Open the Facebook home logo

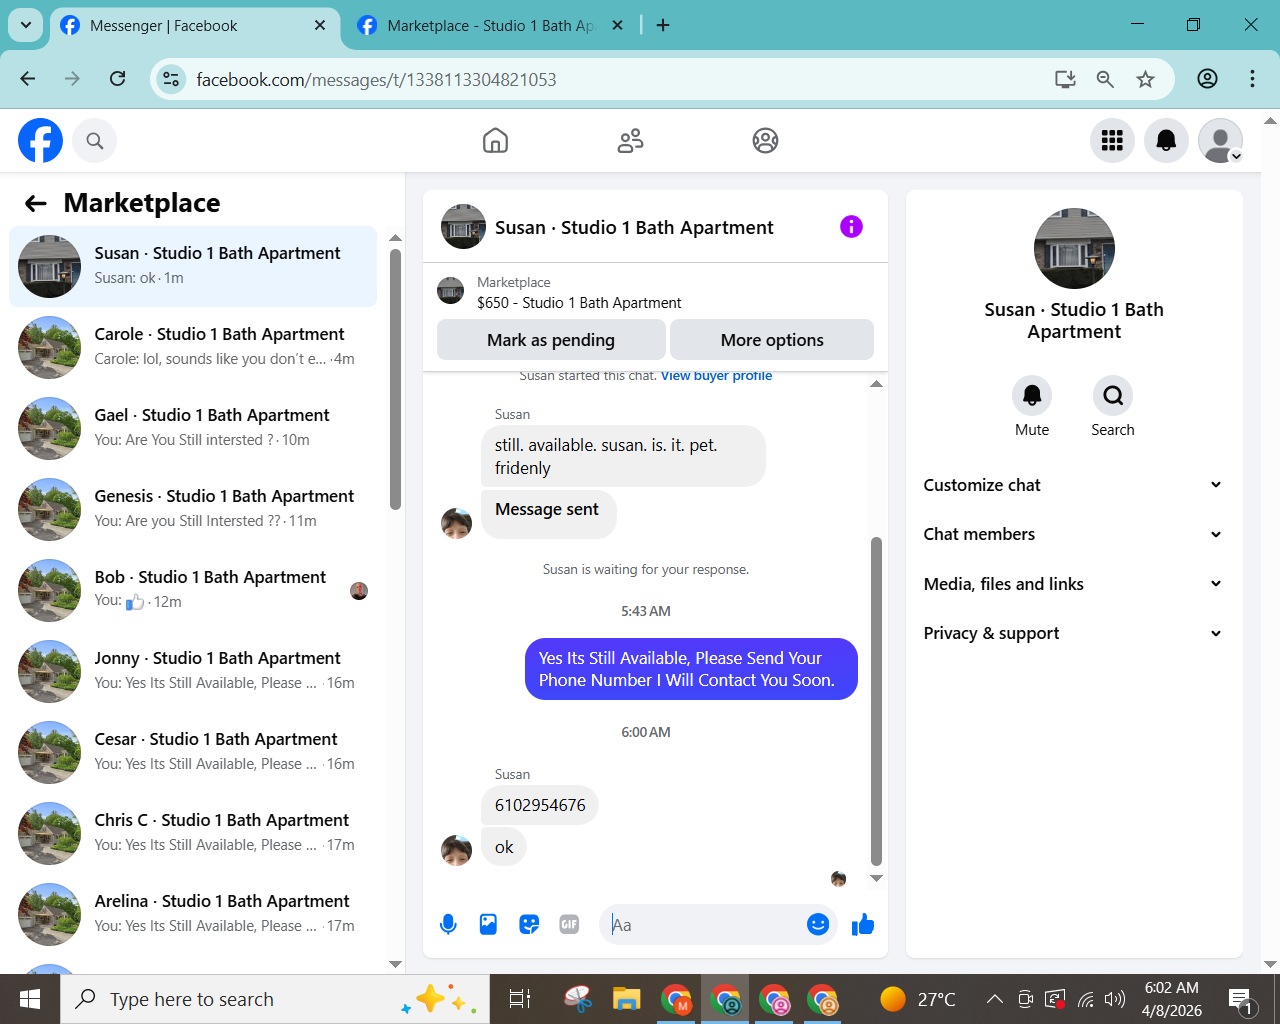(x=40, y=140)
